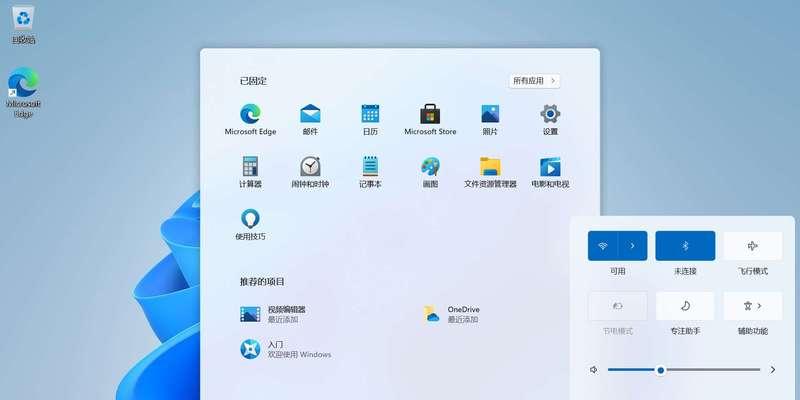This screenshot has height=400, width=800.
Task: Expand Wi-Fi networks list arrow
Action: [633, 246]
